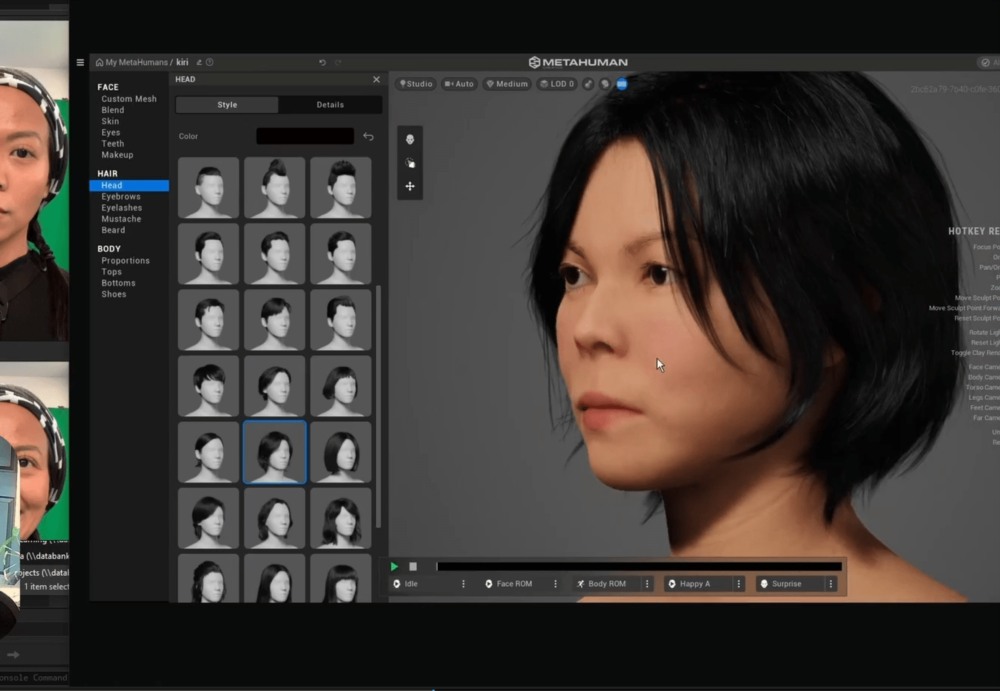
Task: Open the Beard hair category
Action: pos(113,230)
